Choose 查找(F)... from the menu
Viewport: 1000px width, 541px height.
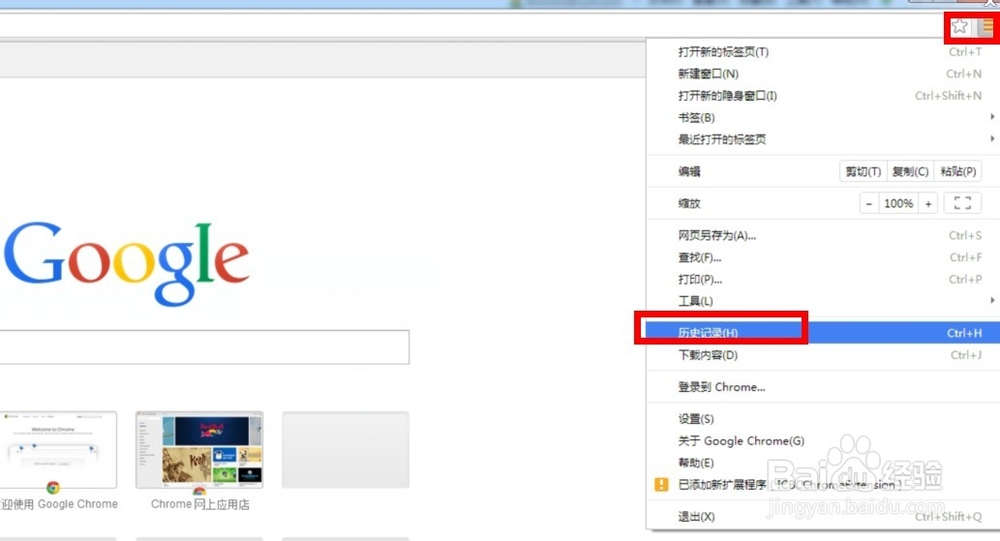(x=823, y=257)
